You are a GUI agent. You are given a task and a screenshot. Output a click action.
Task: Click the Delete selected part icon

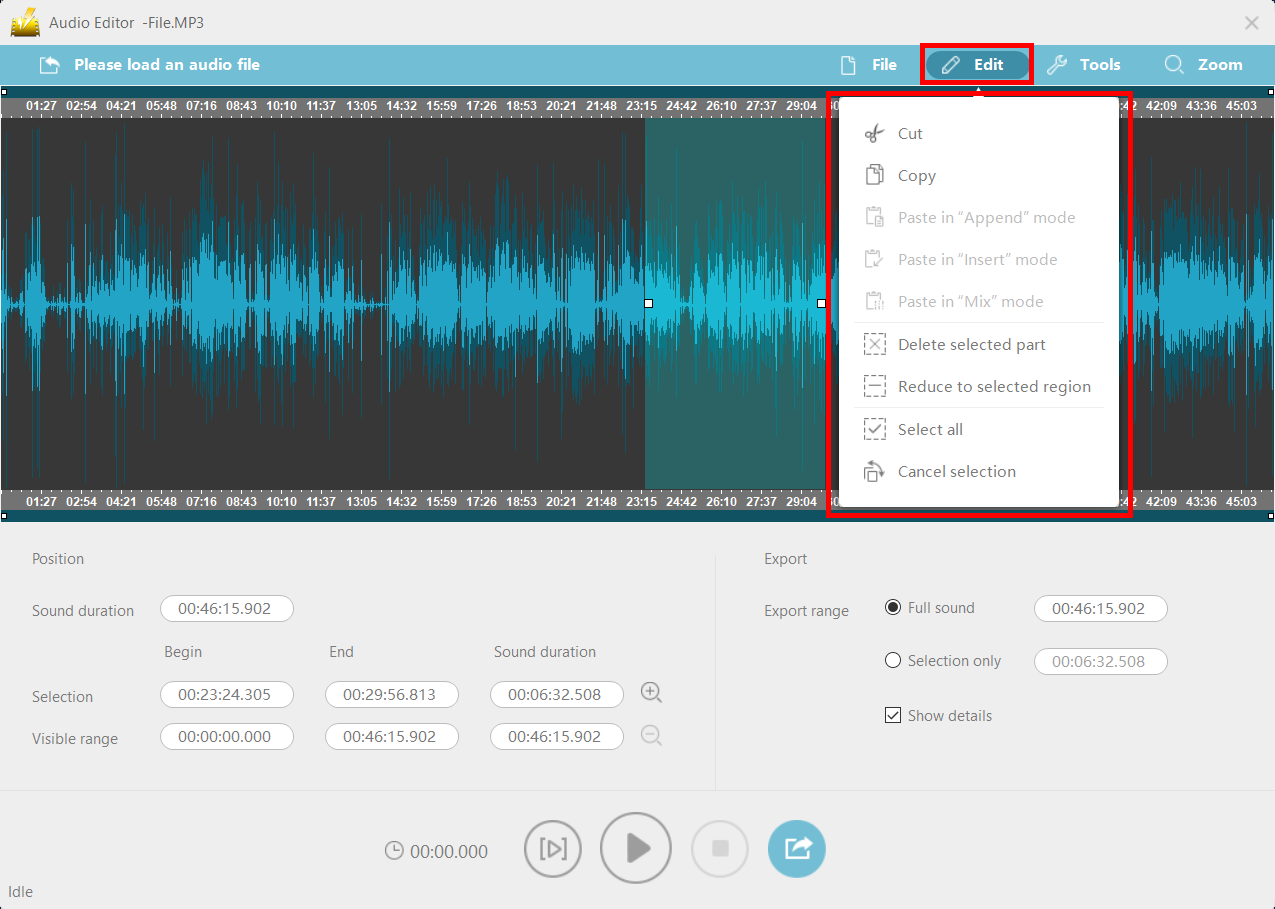[x=875, y=343]
